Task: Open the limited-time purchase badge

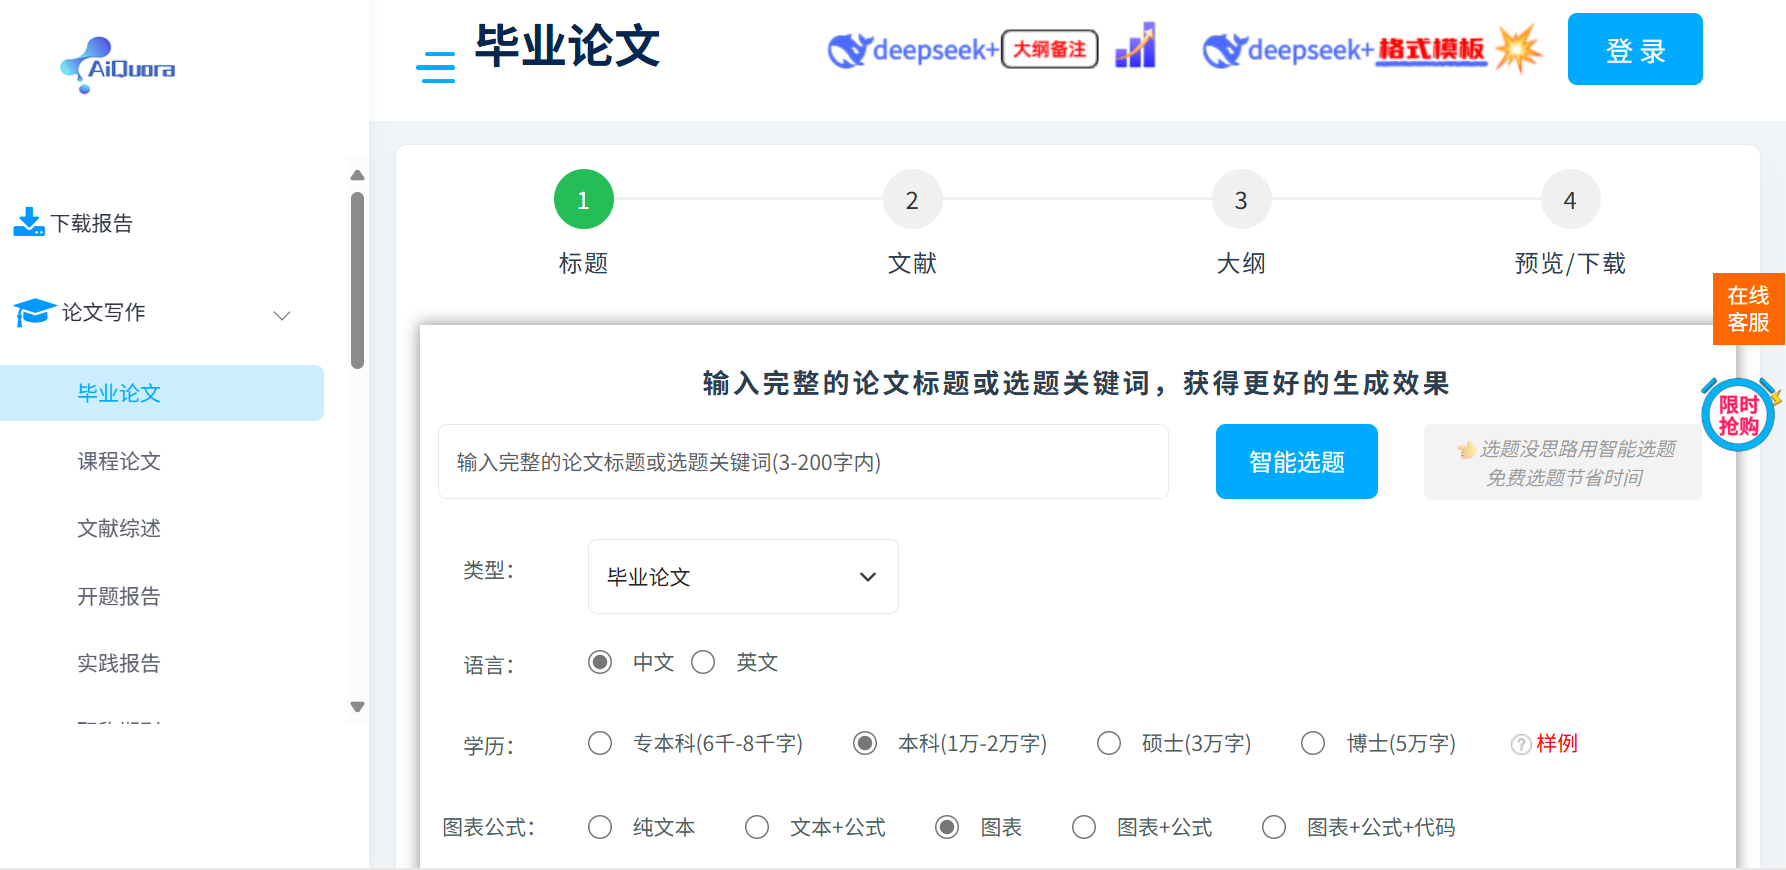Action: point(1739,415)
